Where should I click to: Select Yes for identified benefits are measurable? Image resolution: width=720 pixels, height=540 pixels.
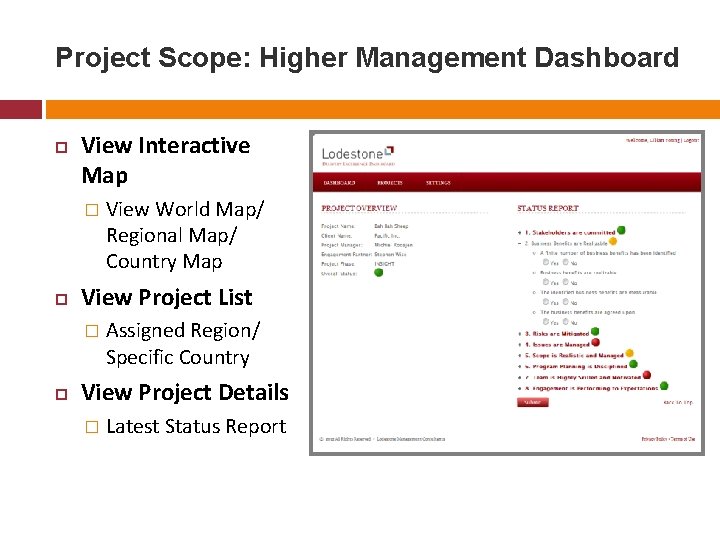[546, 302]
